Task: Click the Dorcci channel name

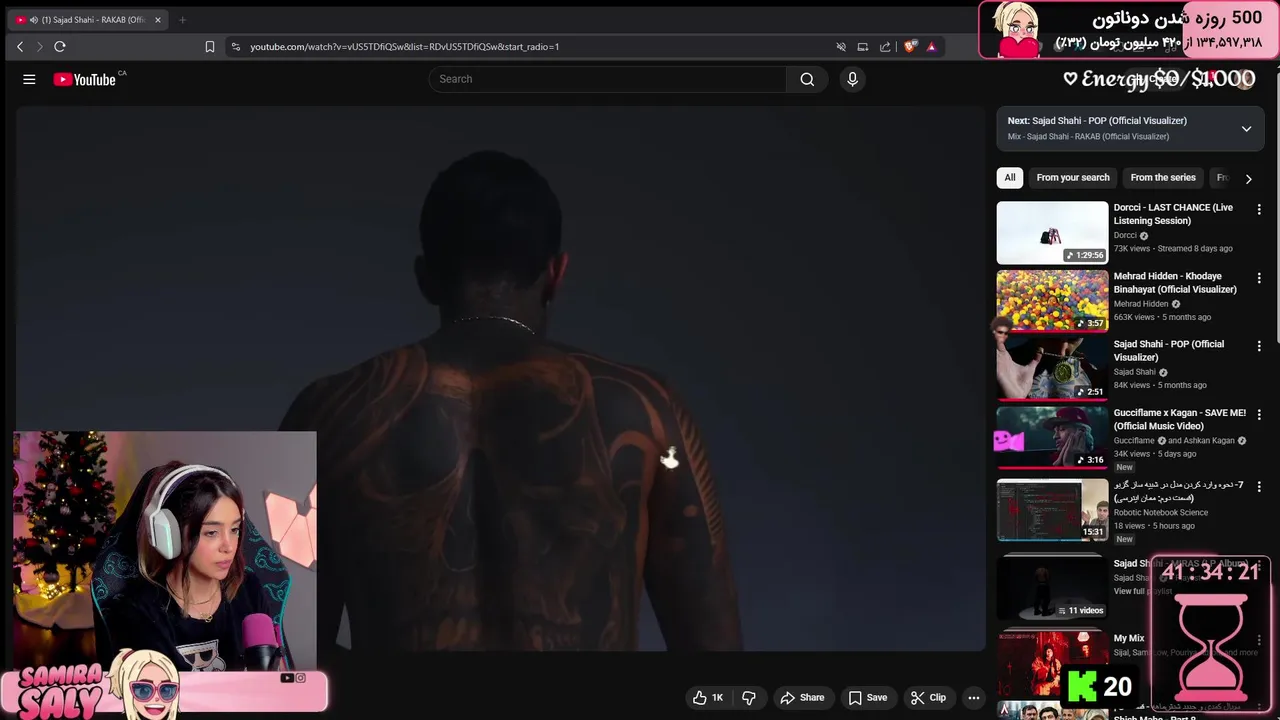Action: click(x=1126, y=236)
